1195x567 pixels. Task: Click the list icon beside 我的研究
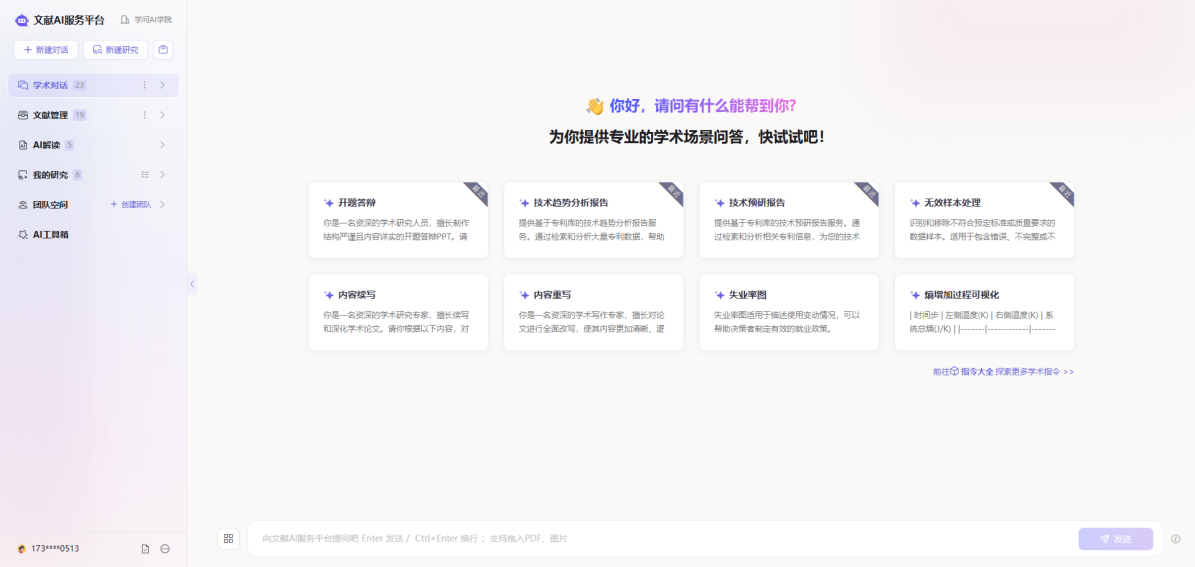tap(145, 175)
